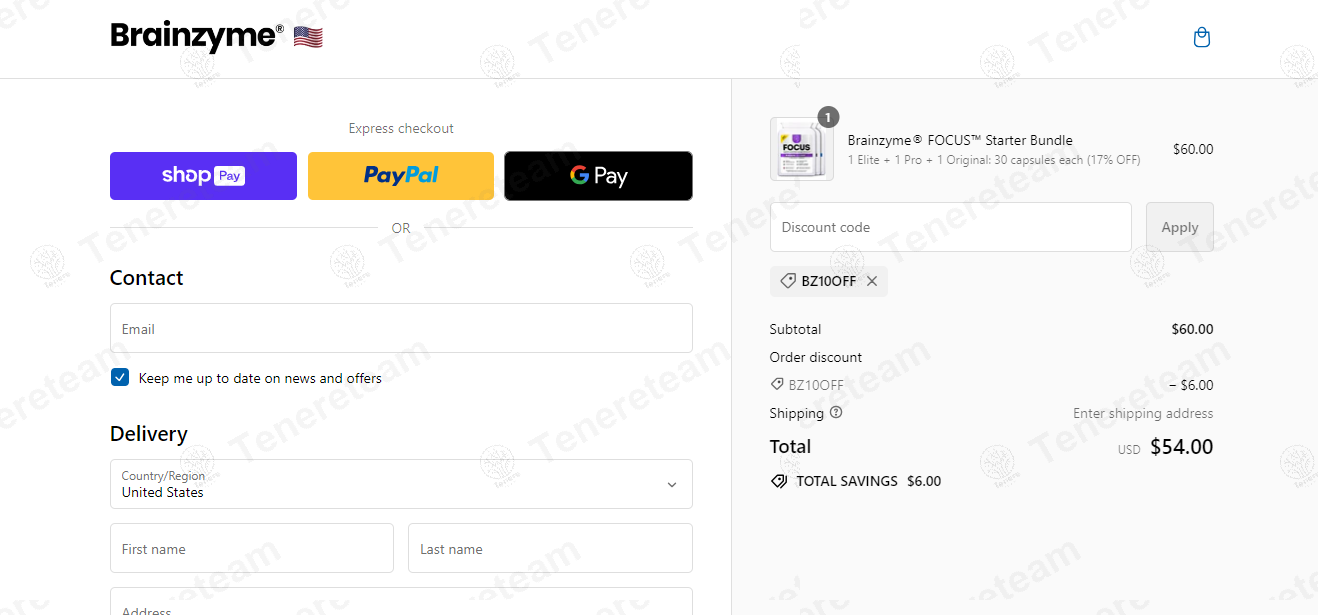
Task: Open the FOCUS Starter Bundle thumbnail
Action: [802, 149]
